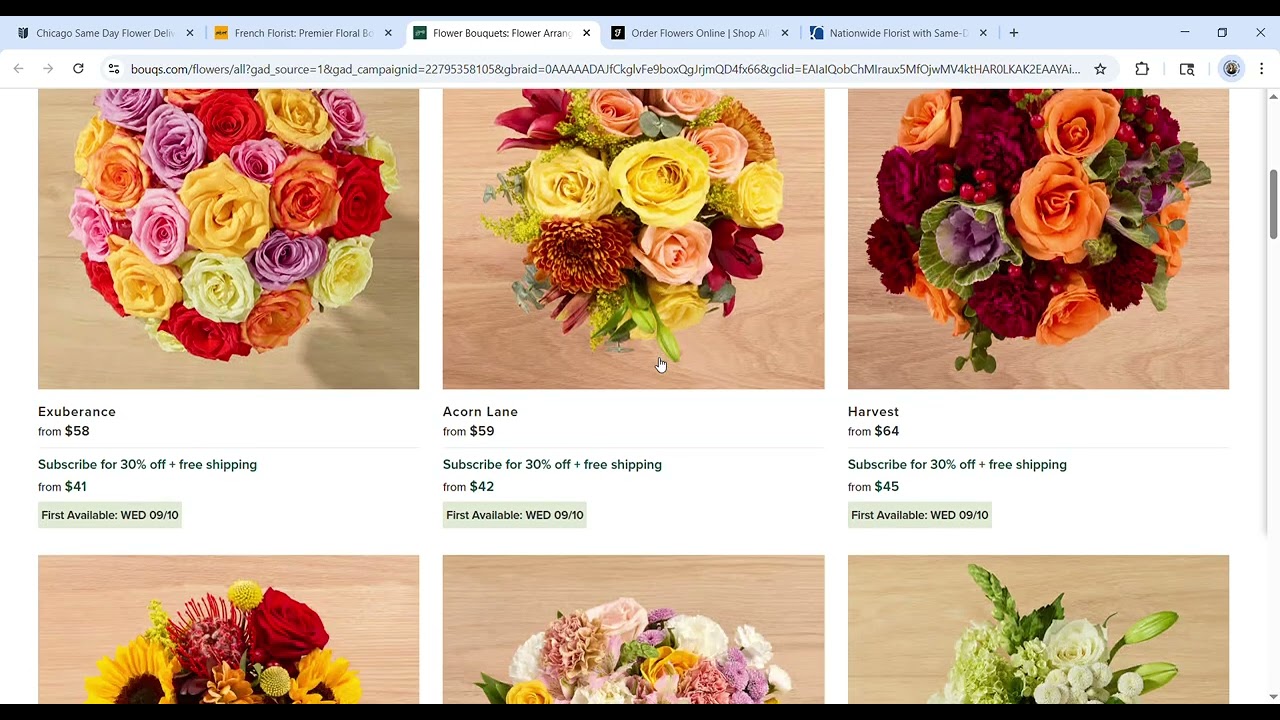Open the pastel carnation bouquet image
Viewport: 1280px width, 720px height.
633,629
